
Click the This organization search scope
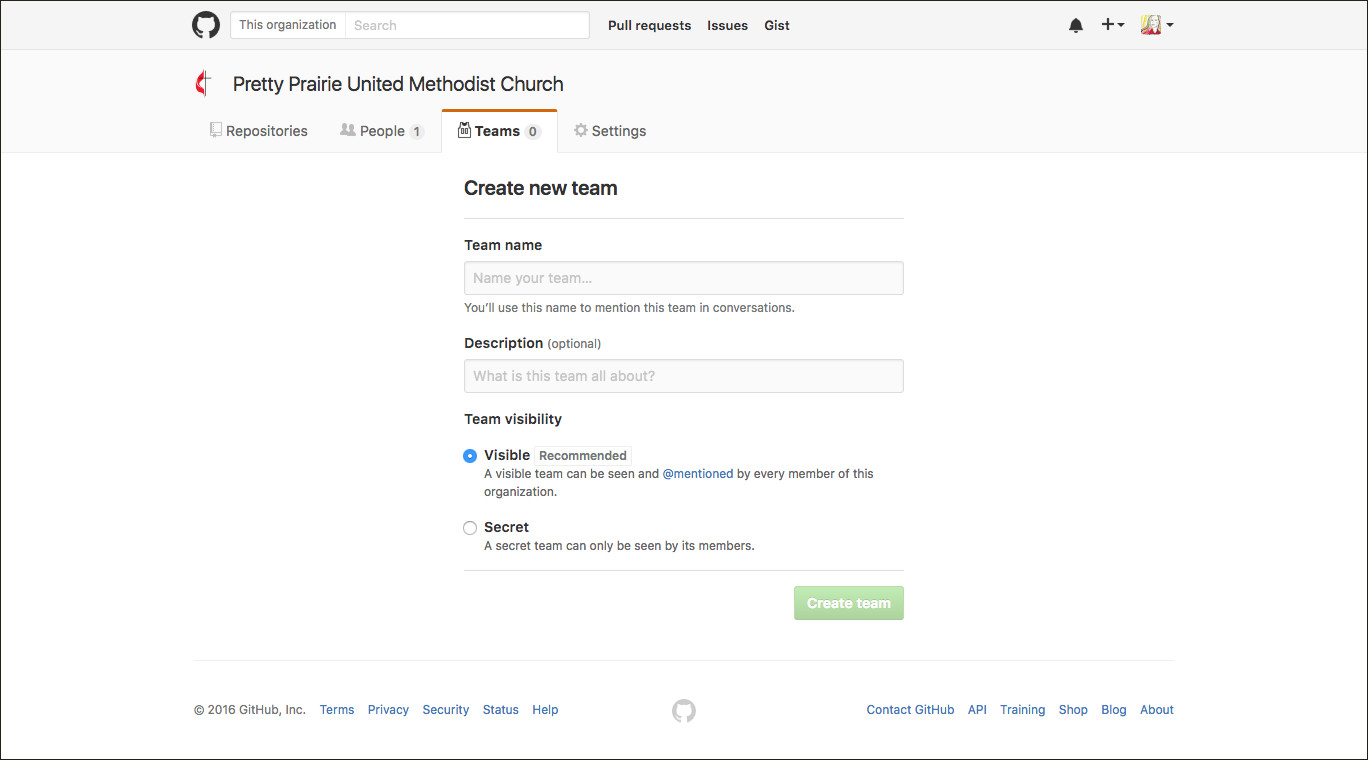click(288, 25)
